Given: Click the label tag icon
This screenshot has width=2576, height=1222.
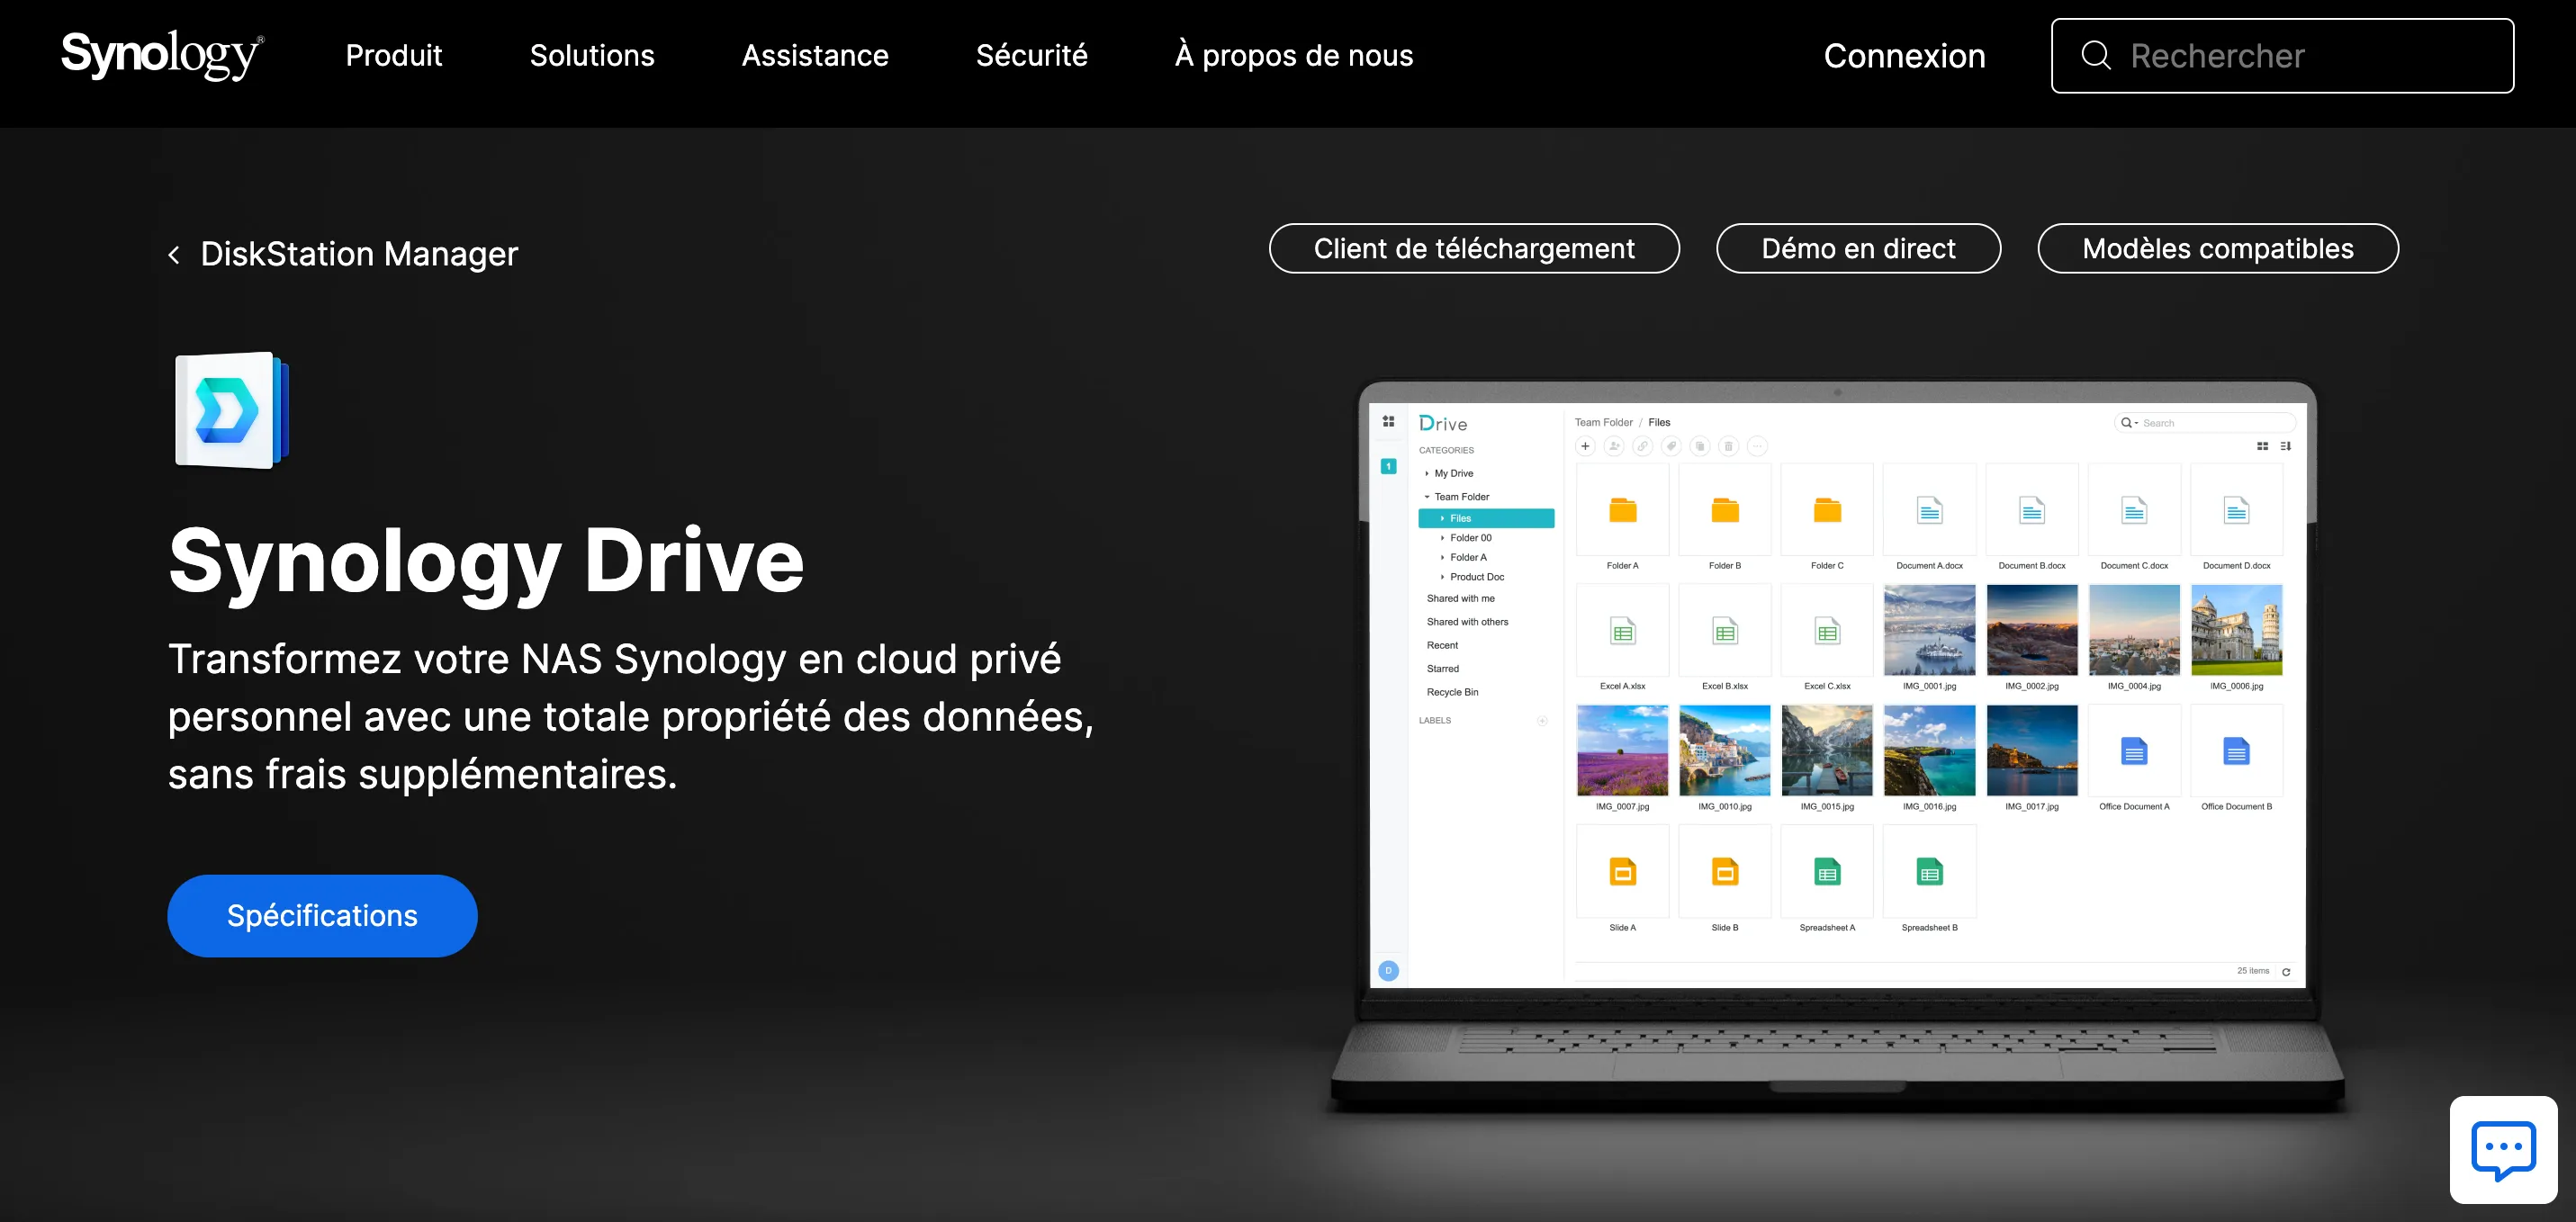Looking at the screenshot, I should pos(1671,446).
